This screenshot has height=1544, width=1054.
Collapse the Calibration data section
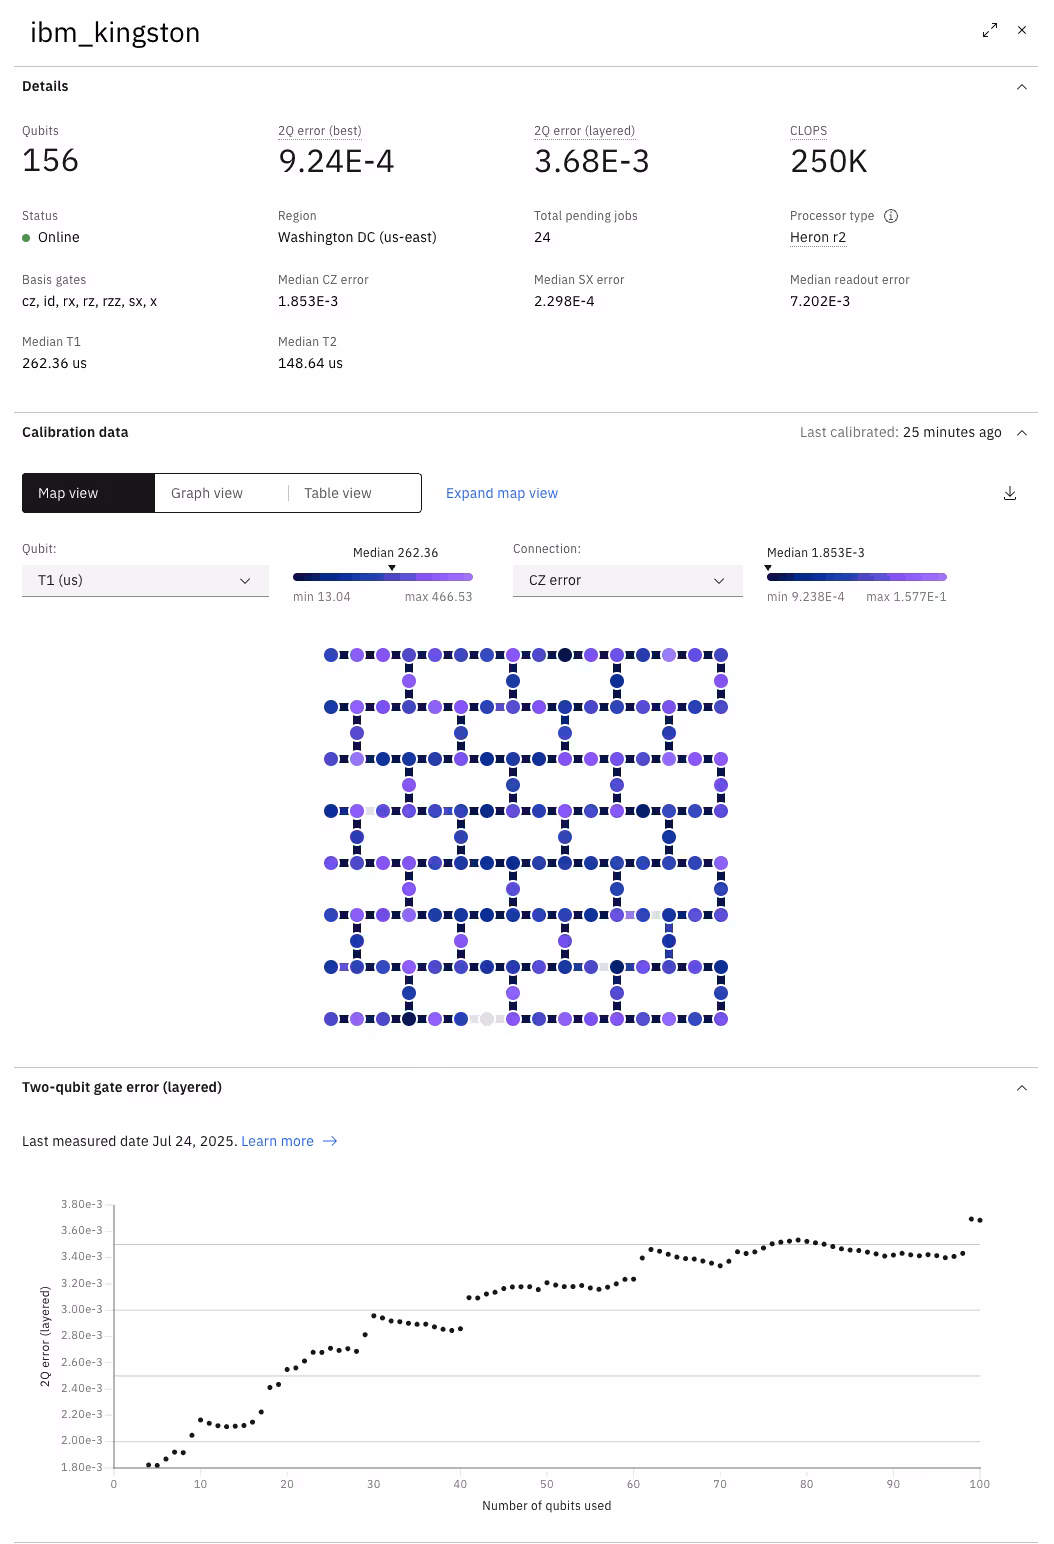click(x=1022, y=433)
